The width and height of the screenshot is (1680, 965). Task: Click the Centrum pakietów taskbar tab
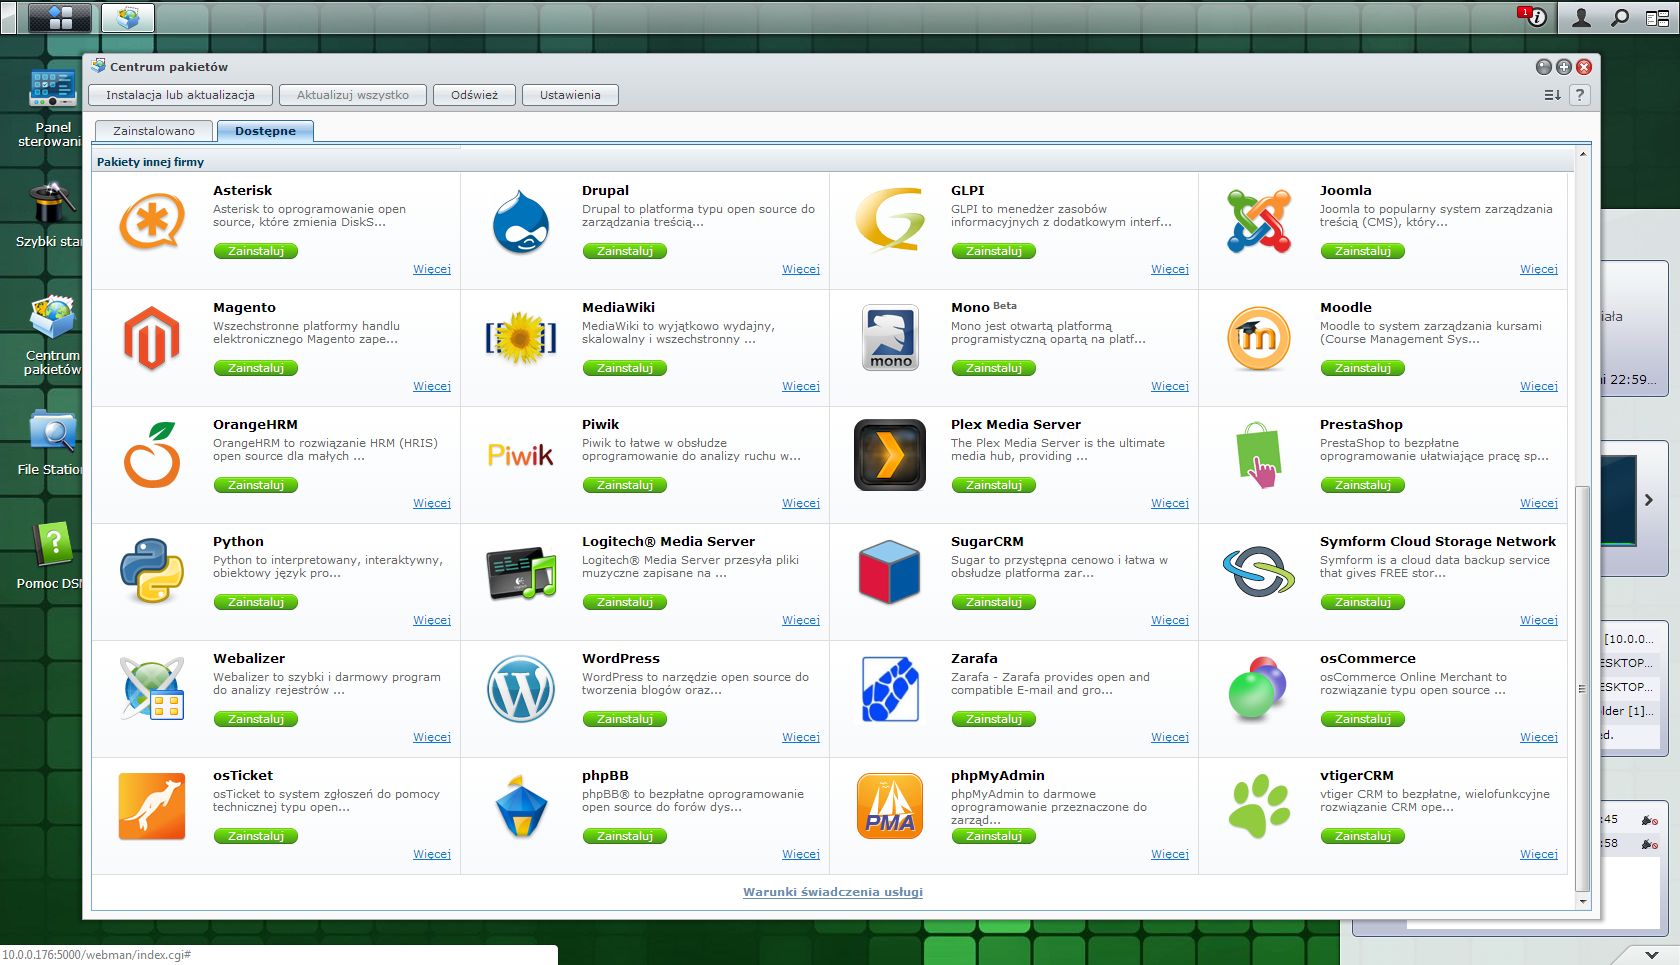click(127, 17)
